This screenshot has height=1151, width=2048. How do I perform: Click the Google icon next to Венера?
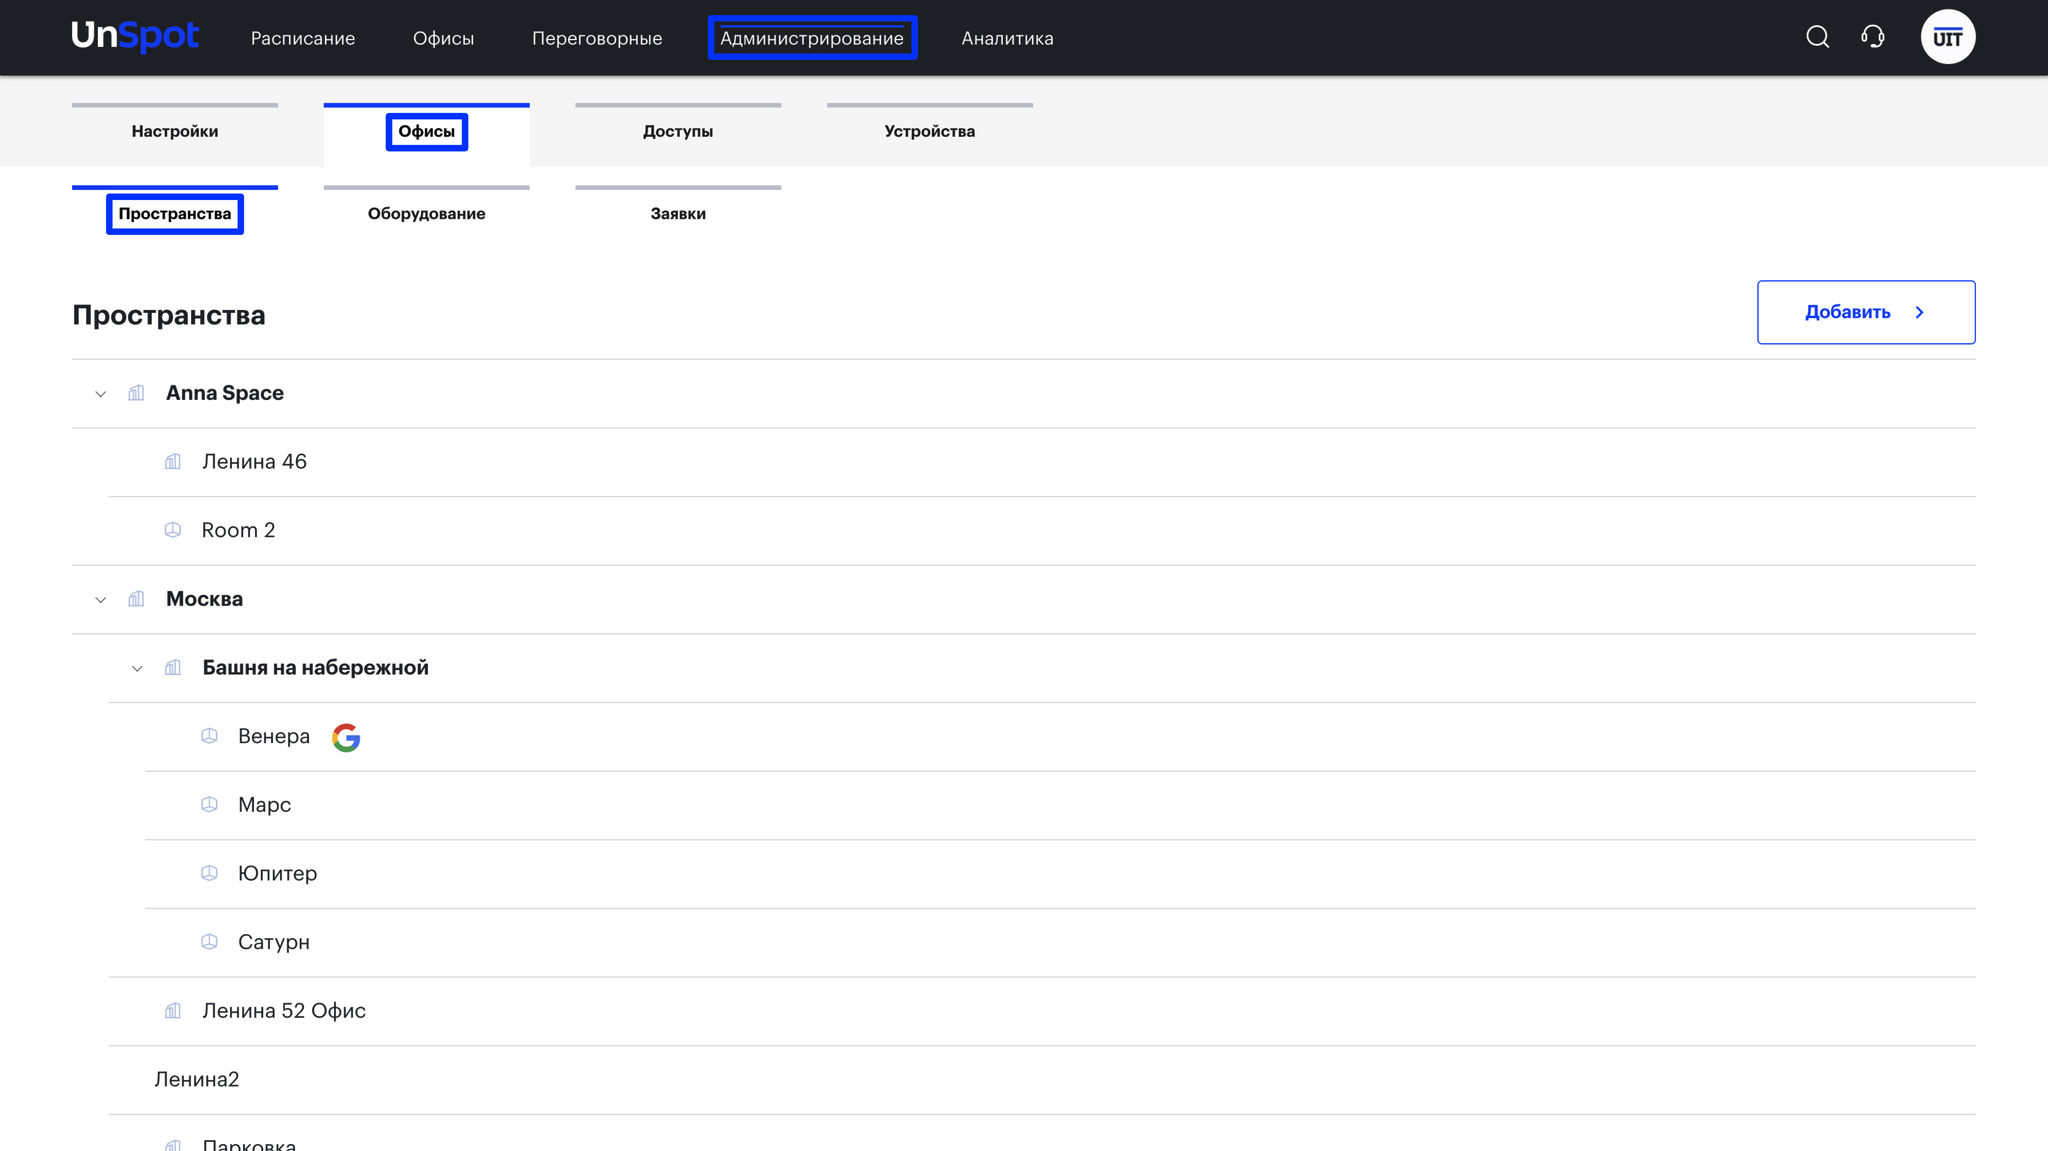point(346,737)
